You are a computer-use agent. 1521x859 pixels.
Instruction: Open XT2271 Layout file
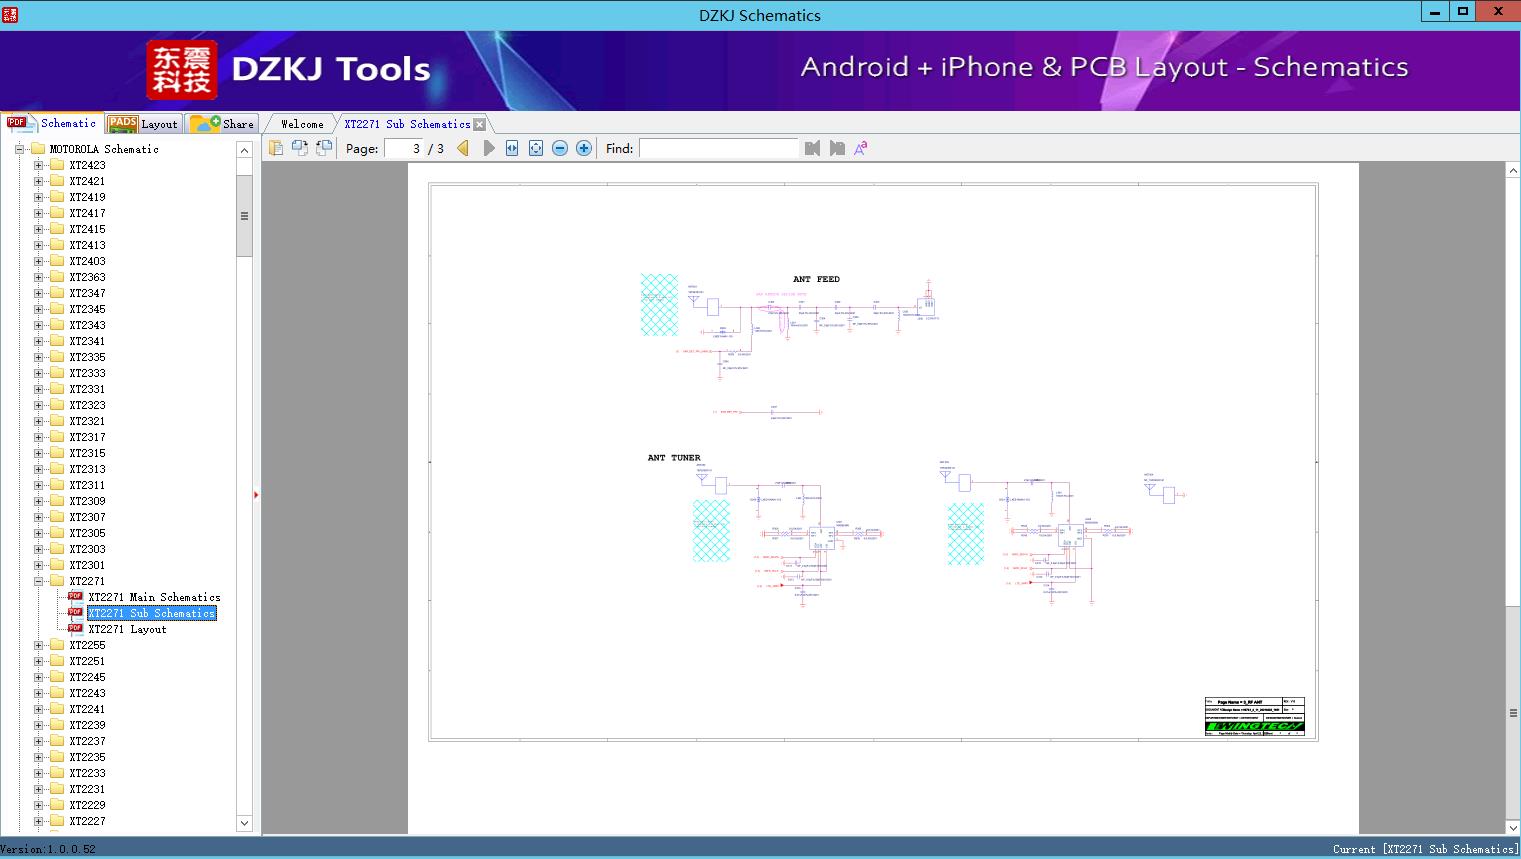127,629
